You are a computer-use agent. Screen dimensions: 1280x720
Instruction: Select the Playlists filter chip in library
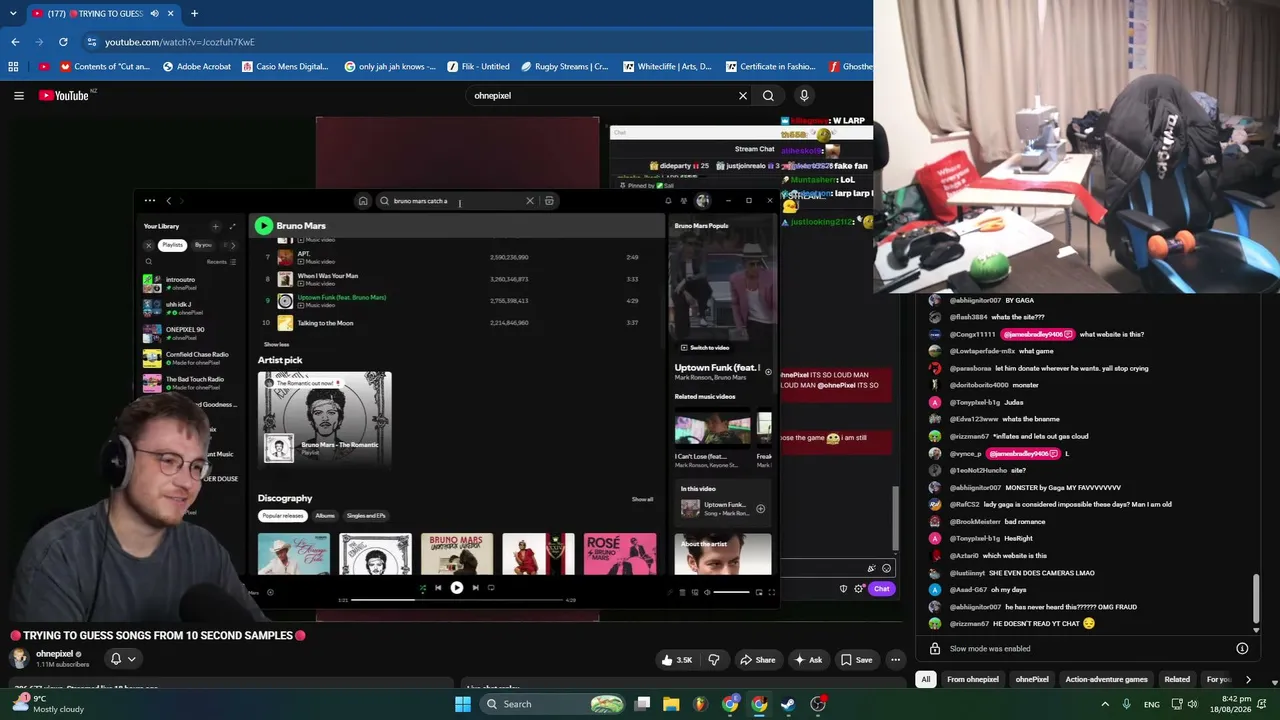pyautogui.click(x=173, y=245)
